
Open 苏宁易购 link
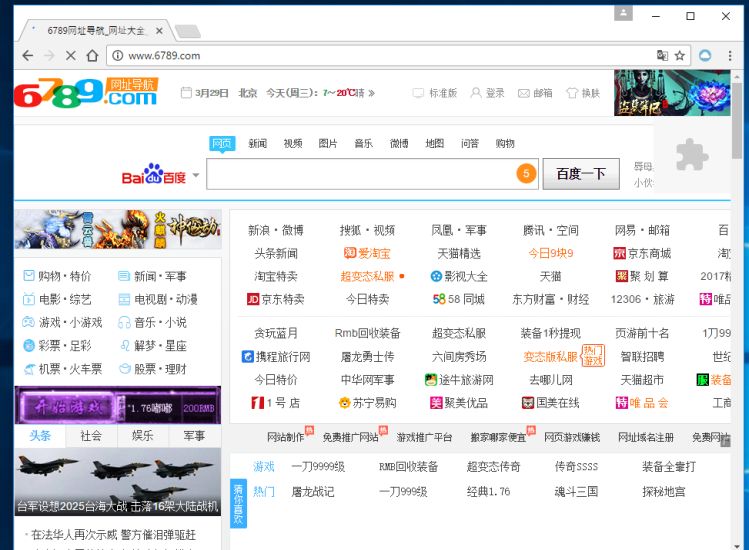[x=367, y=403]
